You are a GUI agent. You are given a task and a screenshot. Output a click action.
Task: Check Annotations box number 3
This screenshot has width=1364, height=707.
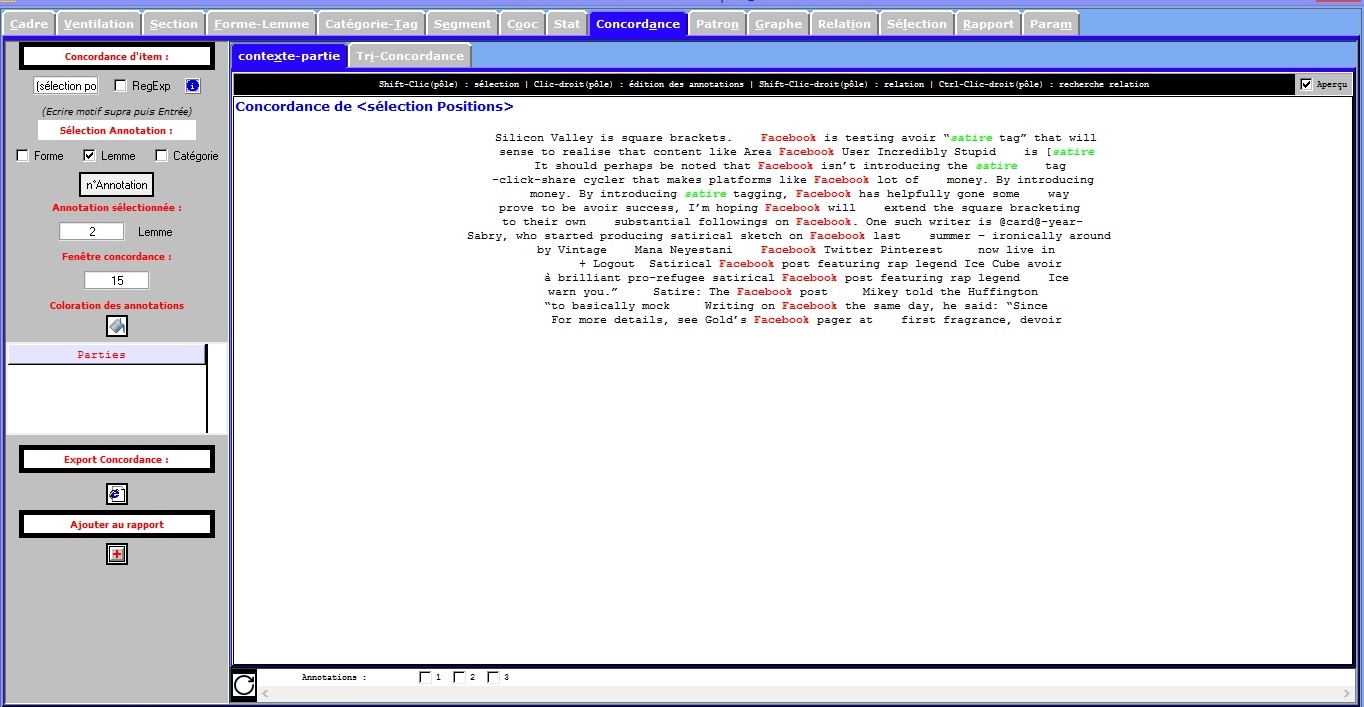pos(494,678)
